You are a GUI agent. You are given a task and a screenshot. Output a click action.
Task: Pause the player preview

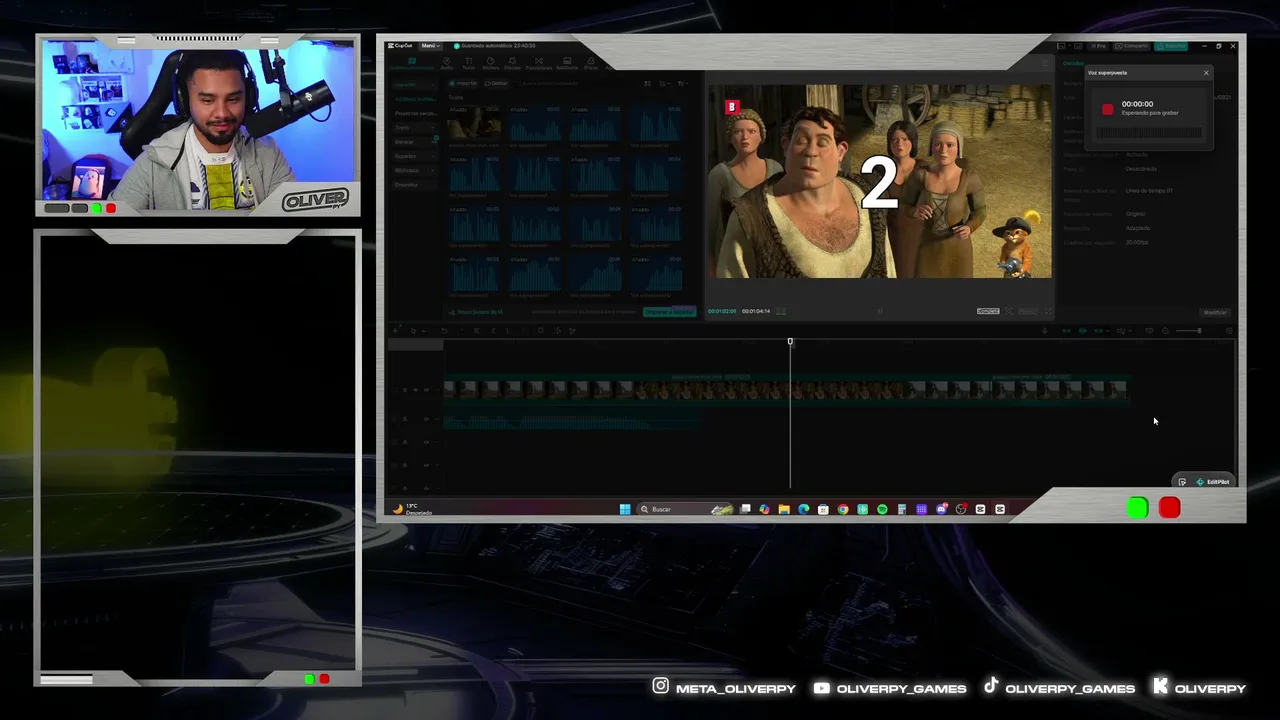880,311
